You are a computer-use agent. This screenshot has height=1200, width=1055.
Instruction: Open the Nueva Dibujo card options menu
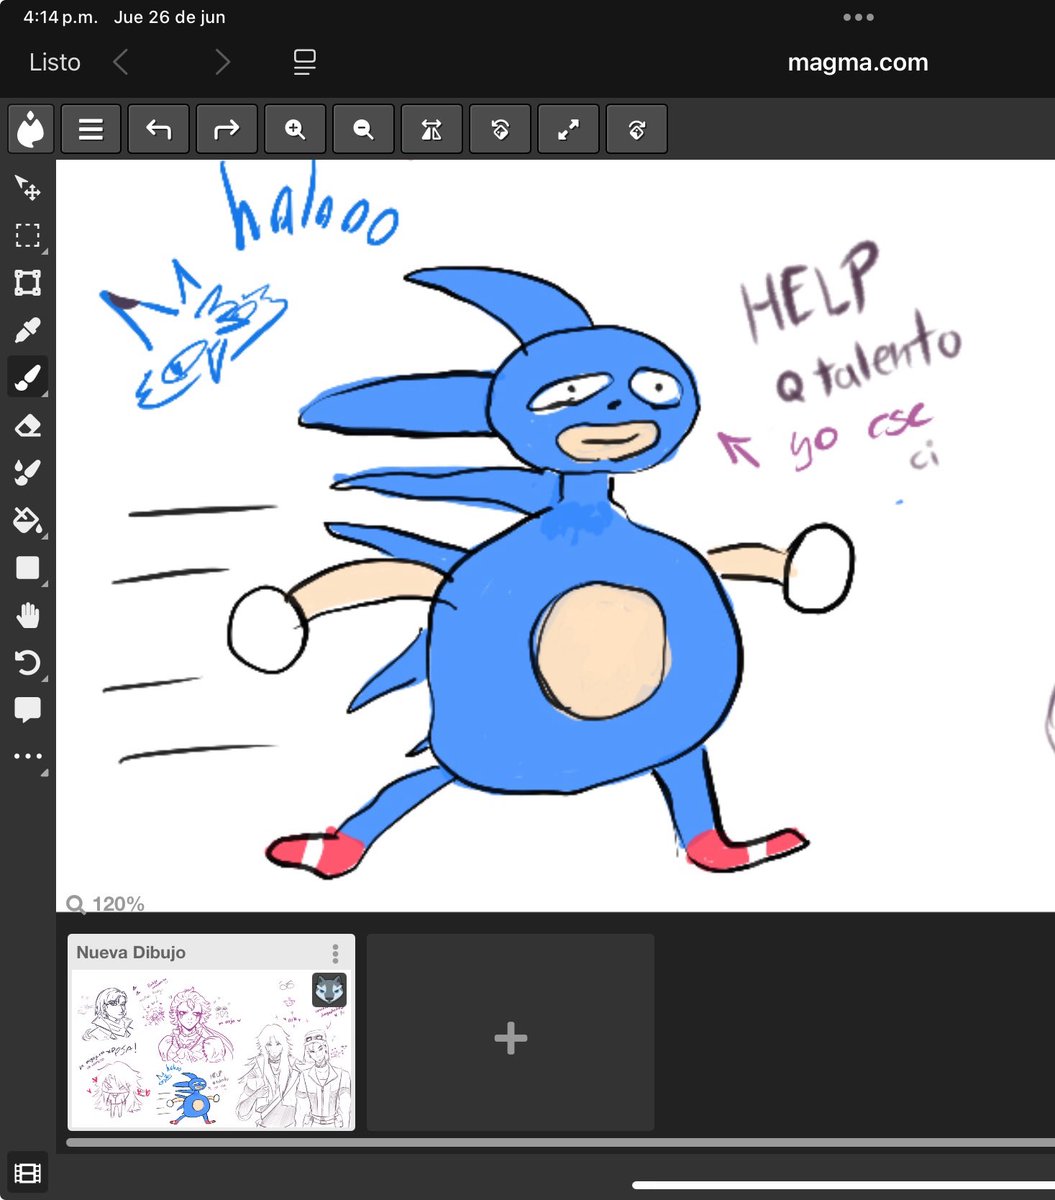click(336, 953)
